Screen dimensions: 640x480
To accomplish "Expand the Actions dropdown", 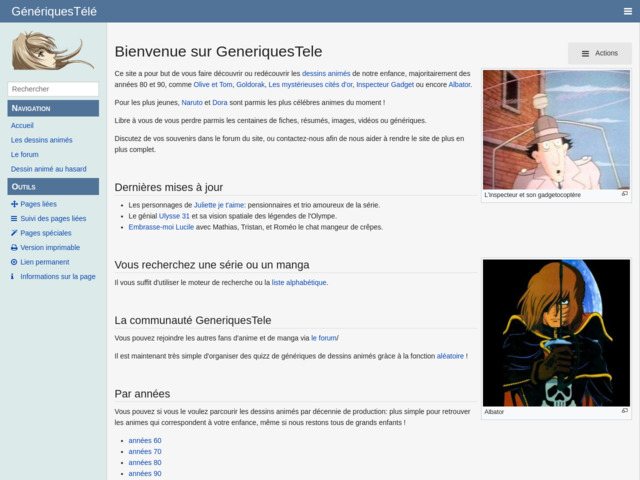I will (600, 53).
